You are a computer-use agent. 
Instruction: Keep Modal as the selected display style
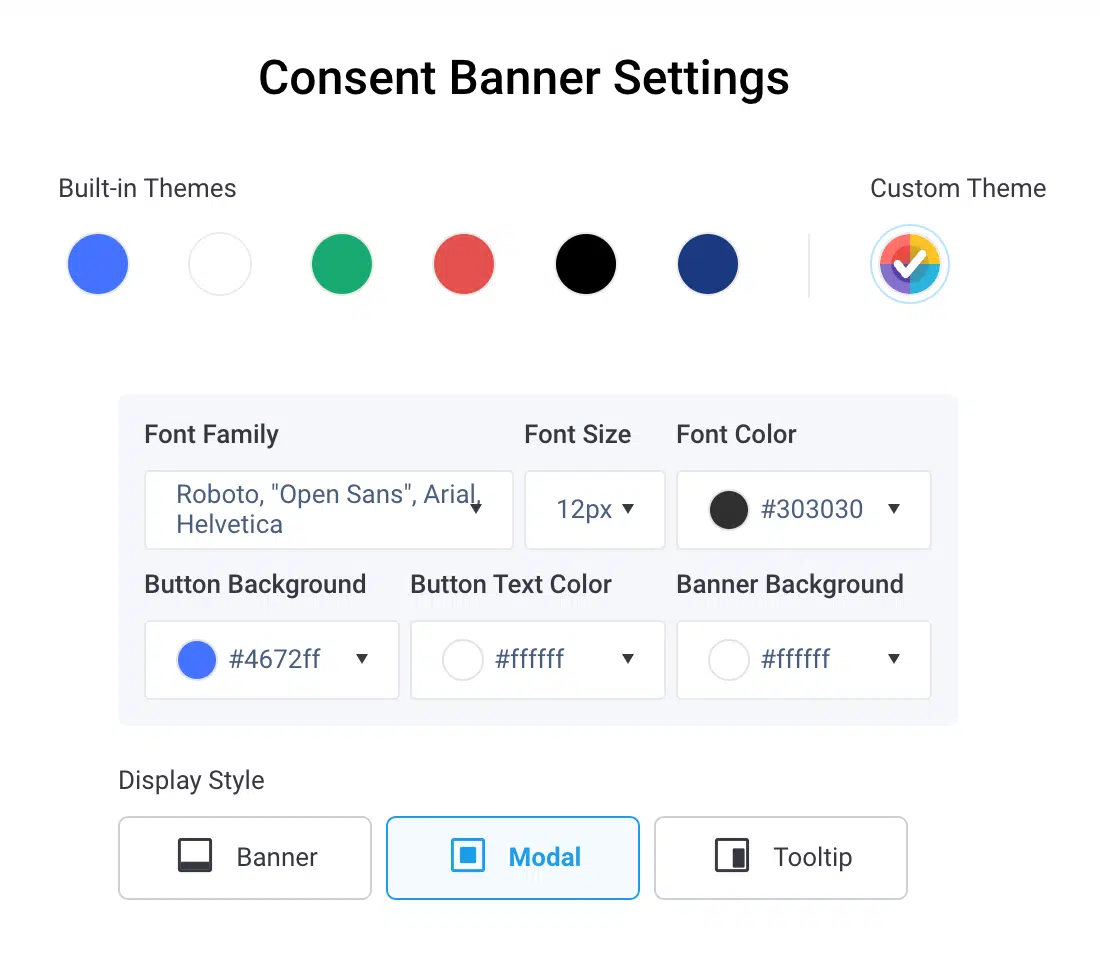point(512,856)
